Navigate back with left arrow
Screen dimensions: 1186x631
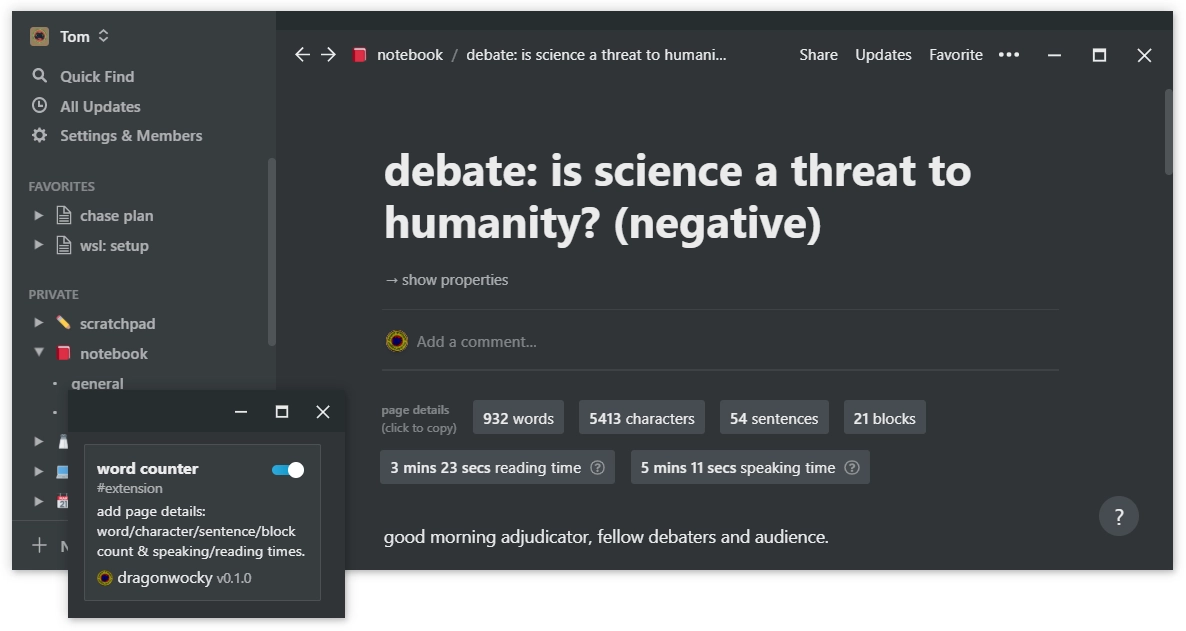pyautogui.click(x=302, y=55)
